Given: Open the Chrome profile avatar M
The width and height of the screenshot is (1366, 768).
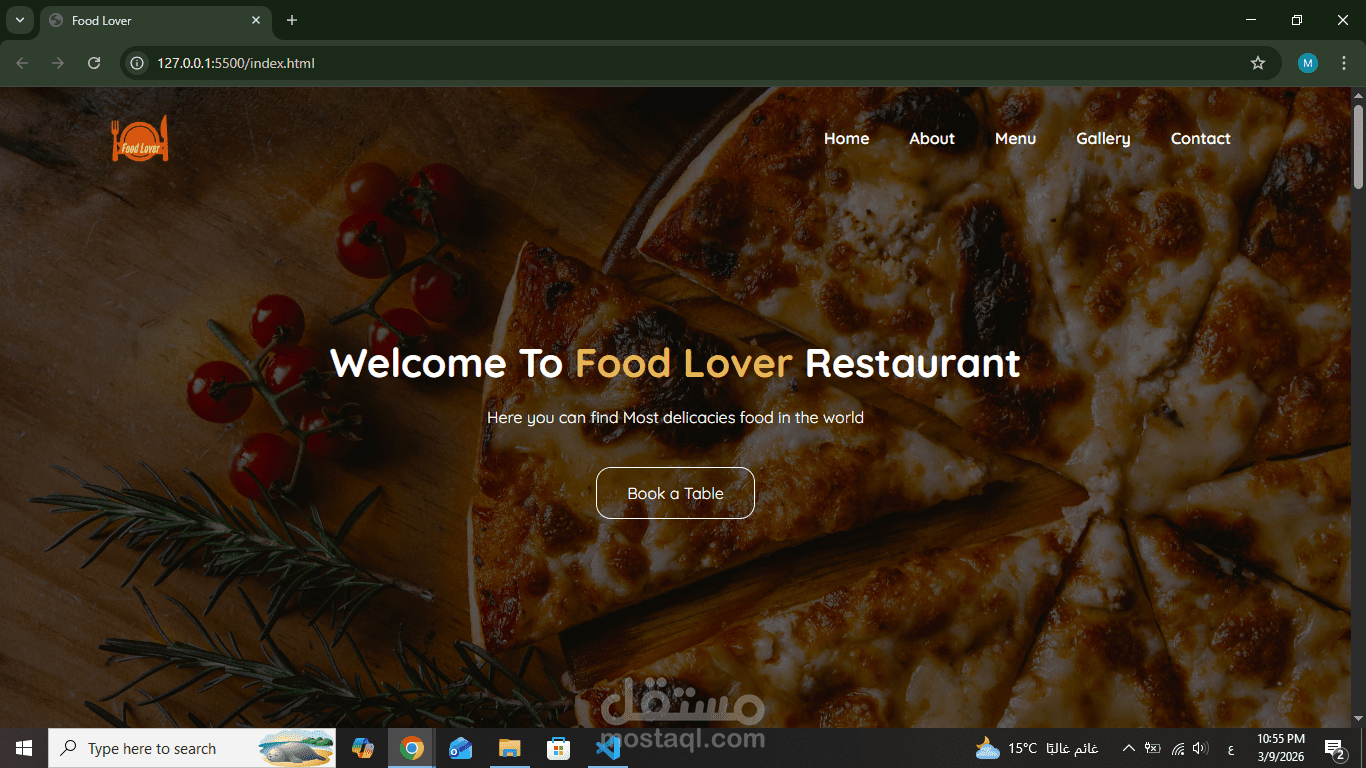Looking at the screenshot, I should tap(1307, 62).
